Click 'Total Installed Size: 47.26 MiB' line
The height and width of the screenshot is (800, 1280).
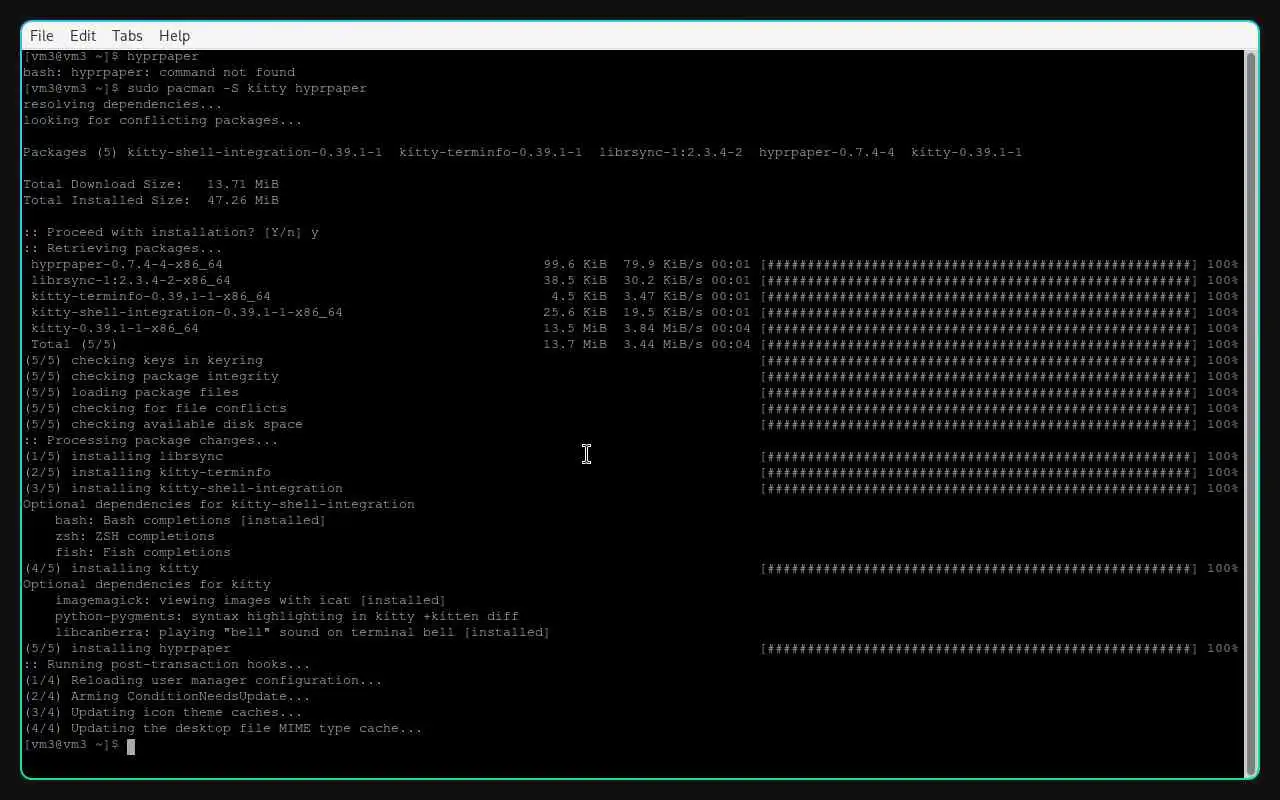click(151, 200)
